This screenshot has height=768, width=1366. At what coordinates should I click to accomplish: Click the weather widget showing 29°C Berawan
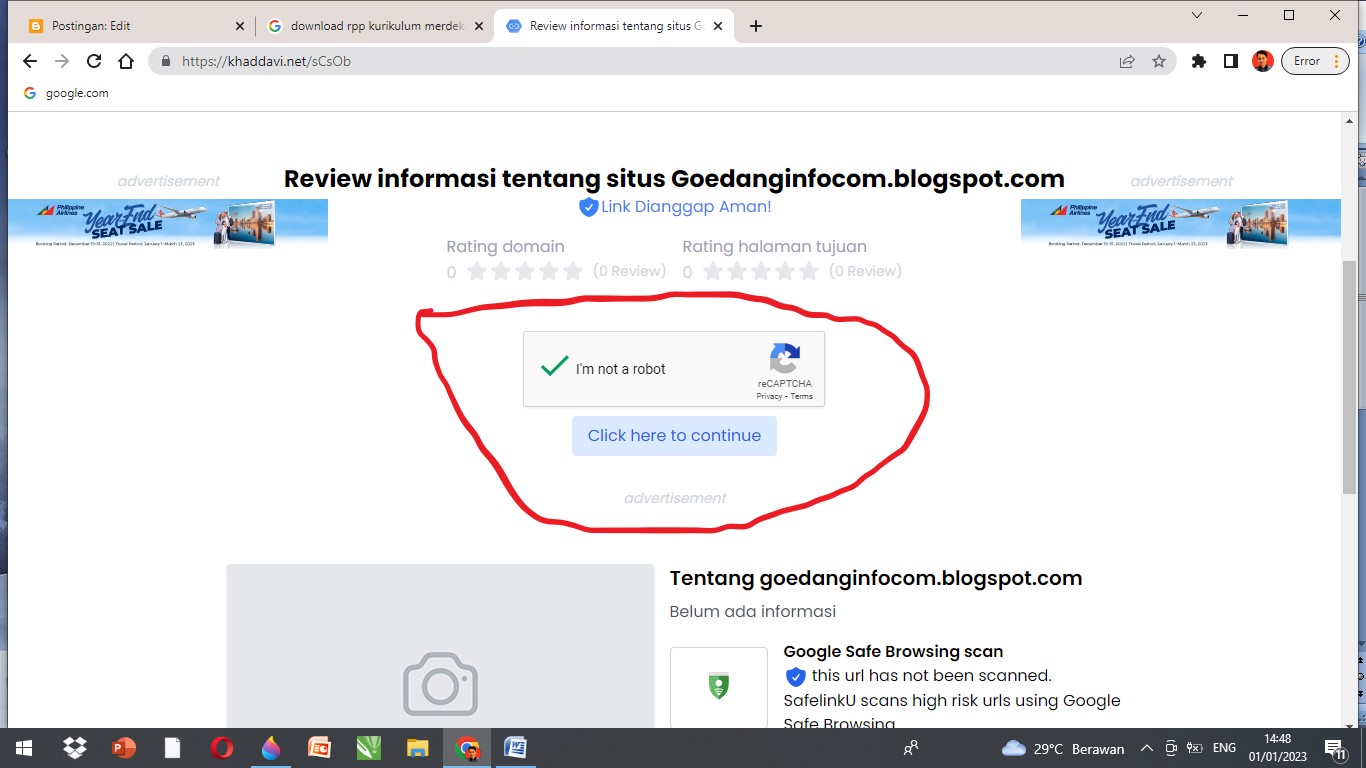click(x=1063, y=748)
